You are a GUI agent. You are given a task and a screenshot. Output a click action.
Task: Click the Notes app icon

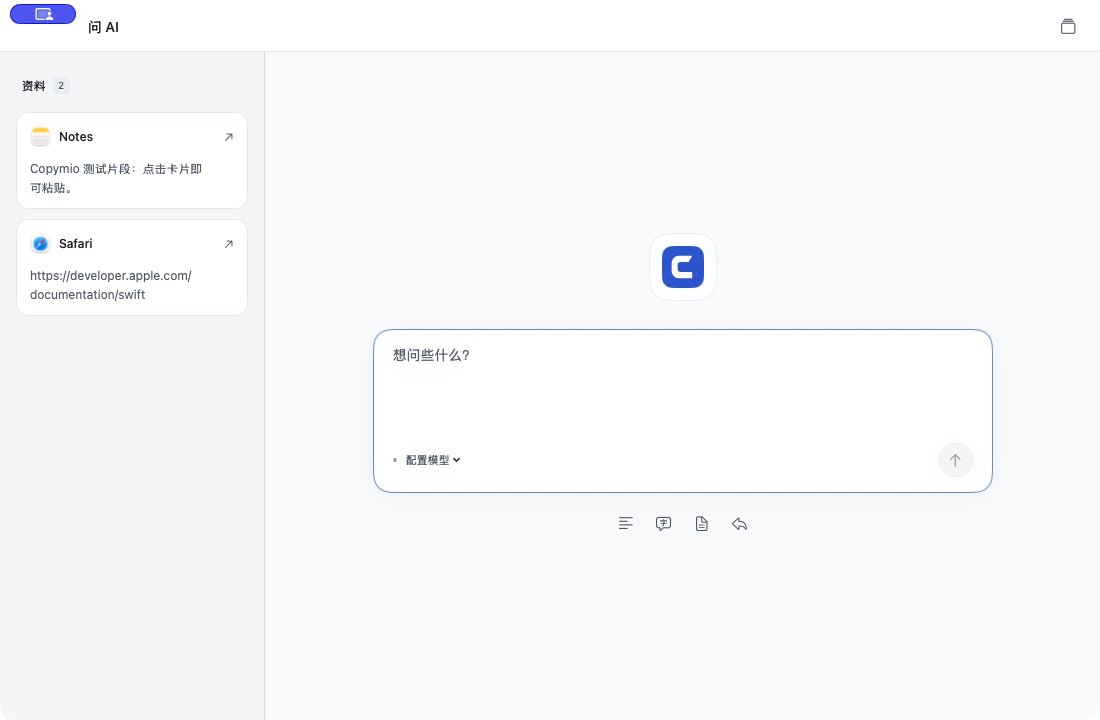tap(41, 137)
